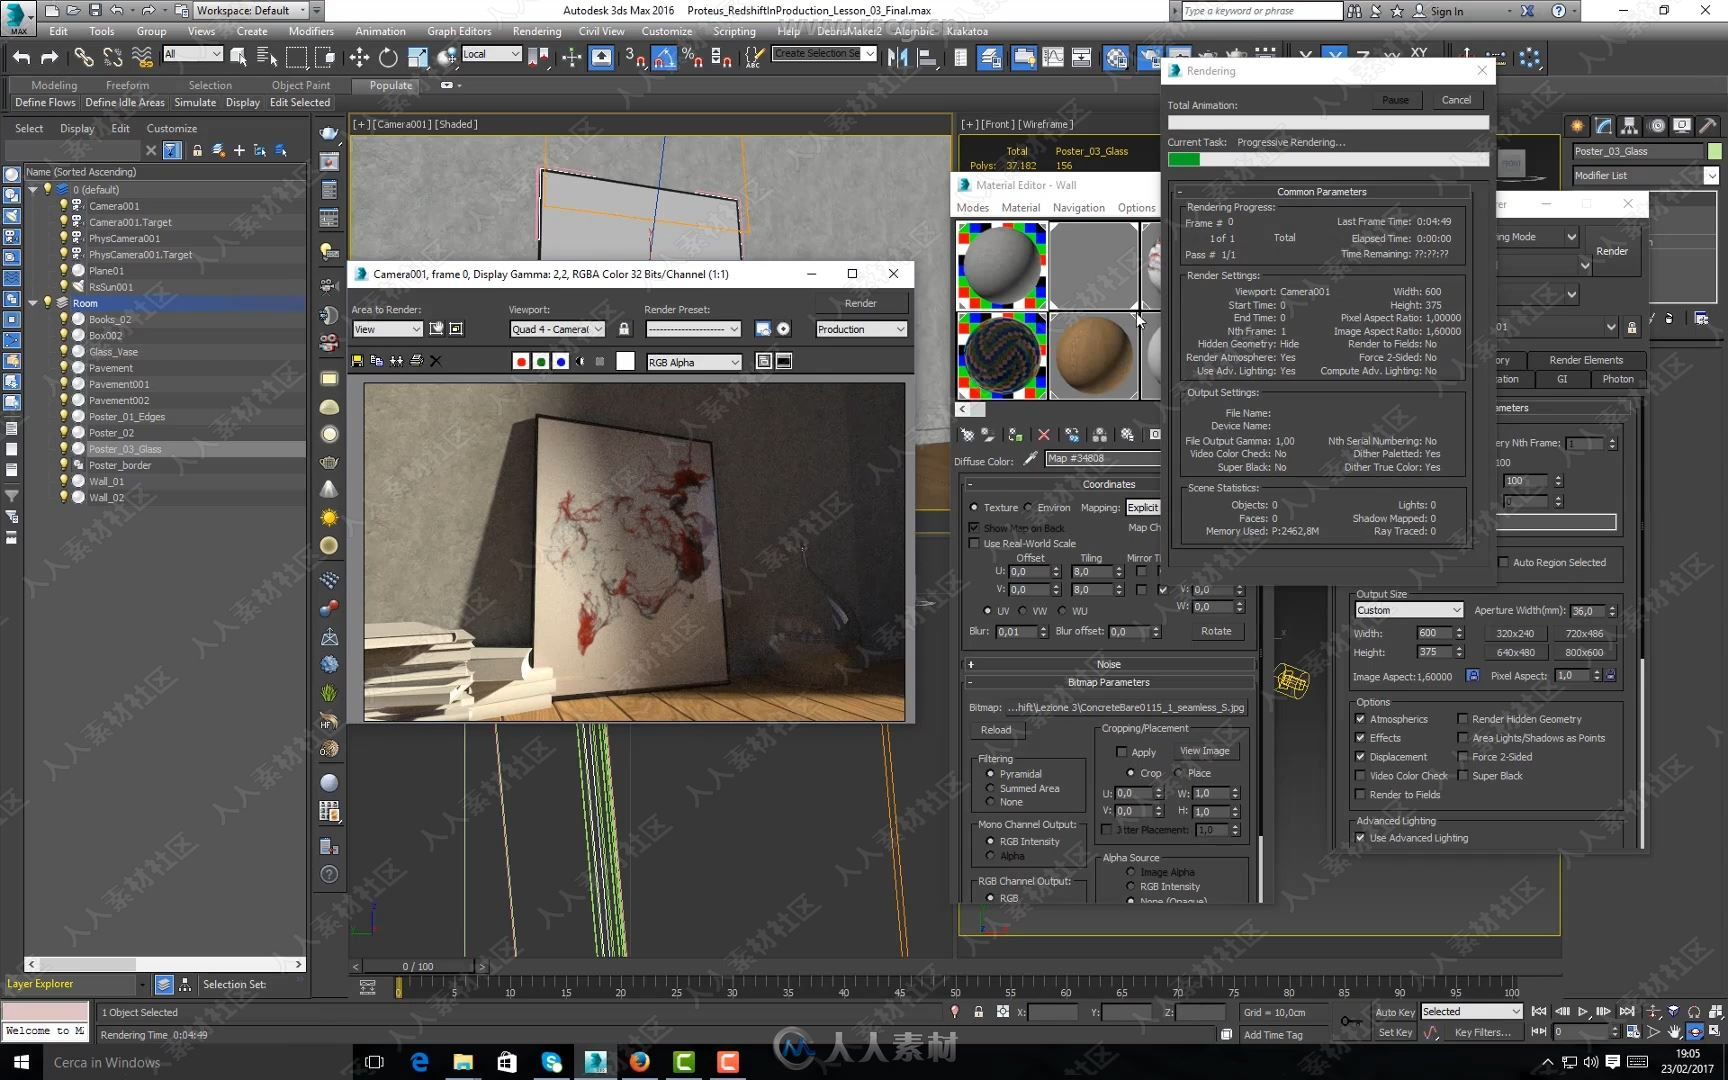
Task: Collapse the Room layer in Scene Explorer
Action: pos(33,303)
